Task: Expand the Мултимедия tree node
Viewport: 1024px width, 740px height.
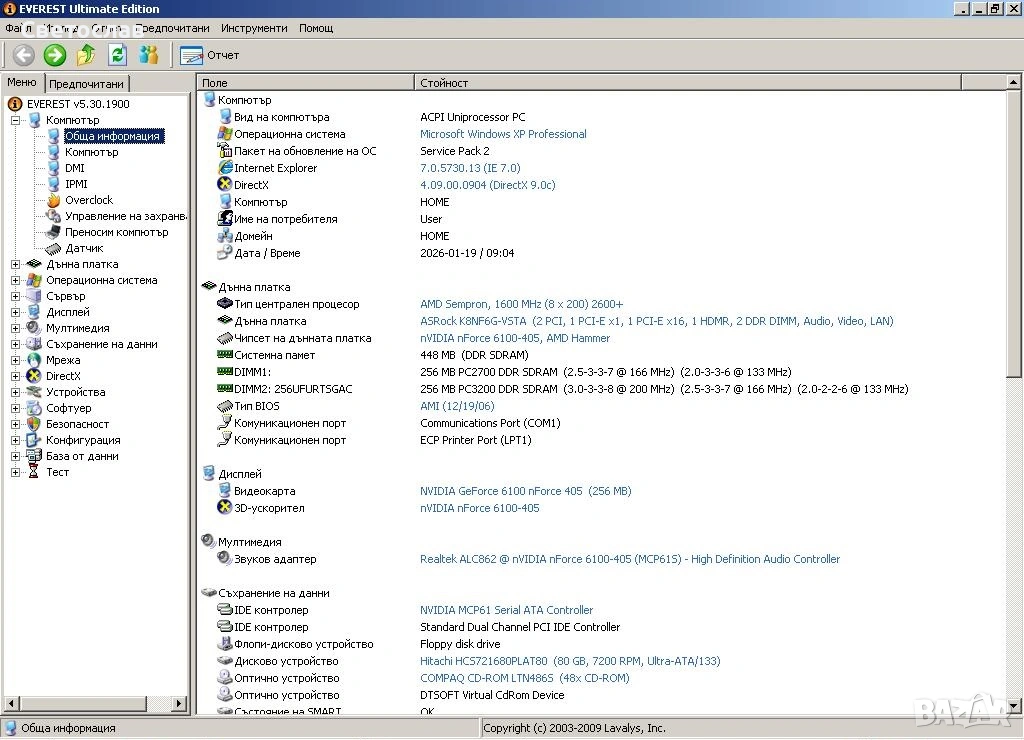Action: pos(16,328)
